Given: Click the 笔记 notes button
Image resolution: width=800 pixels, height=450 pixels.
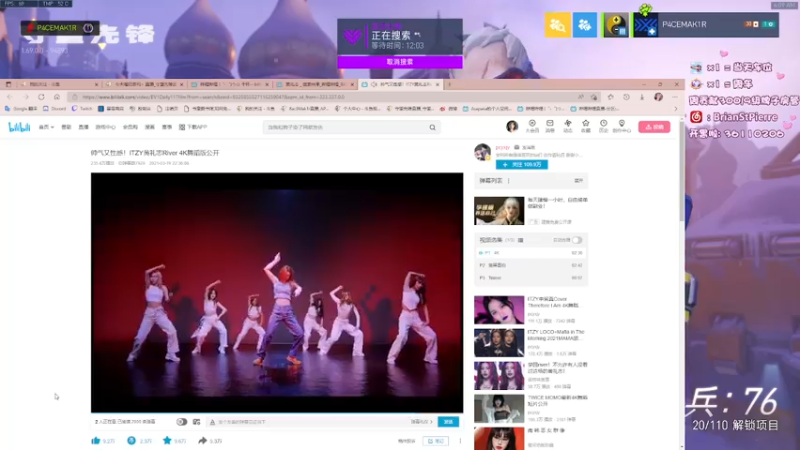Looking at the screenshot, I should (436, 441).
